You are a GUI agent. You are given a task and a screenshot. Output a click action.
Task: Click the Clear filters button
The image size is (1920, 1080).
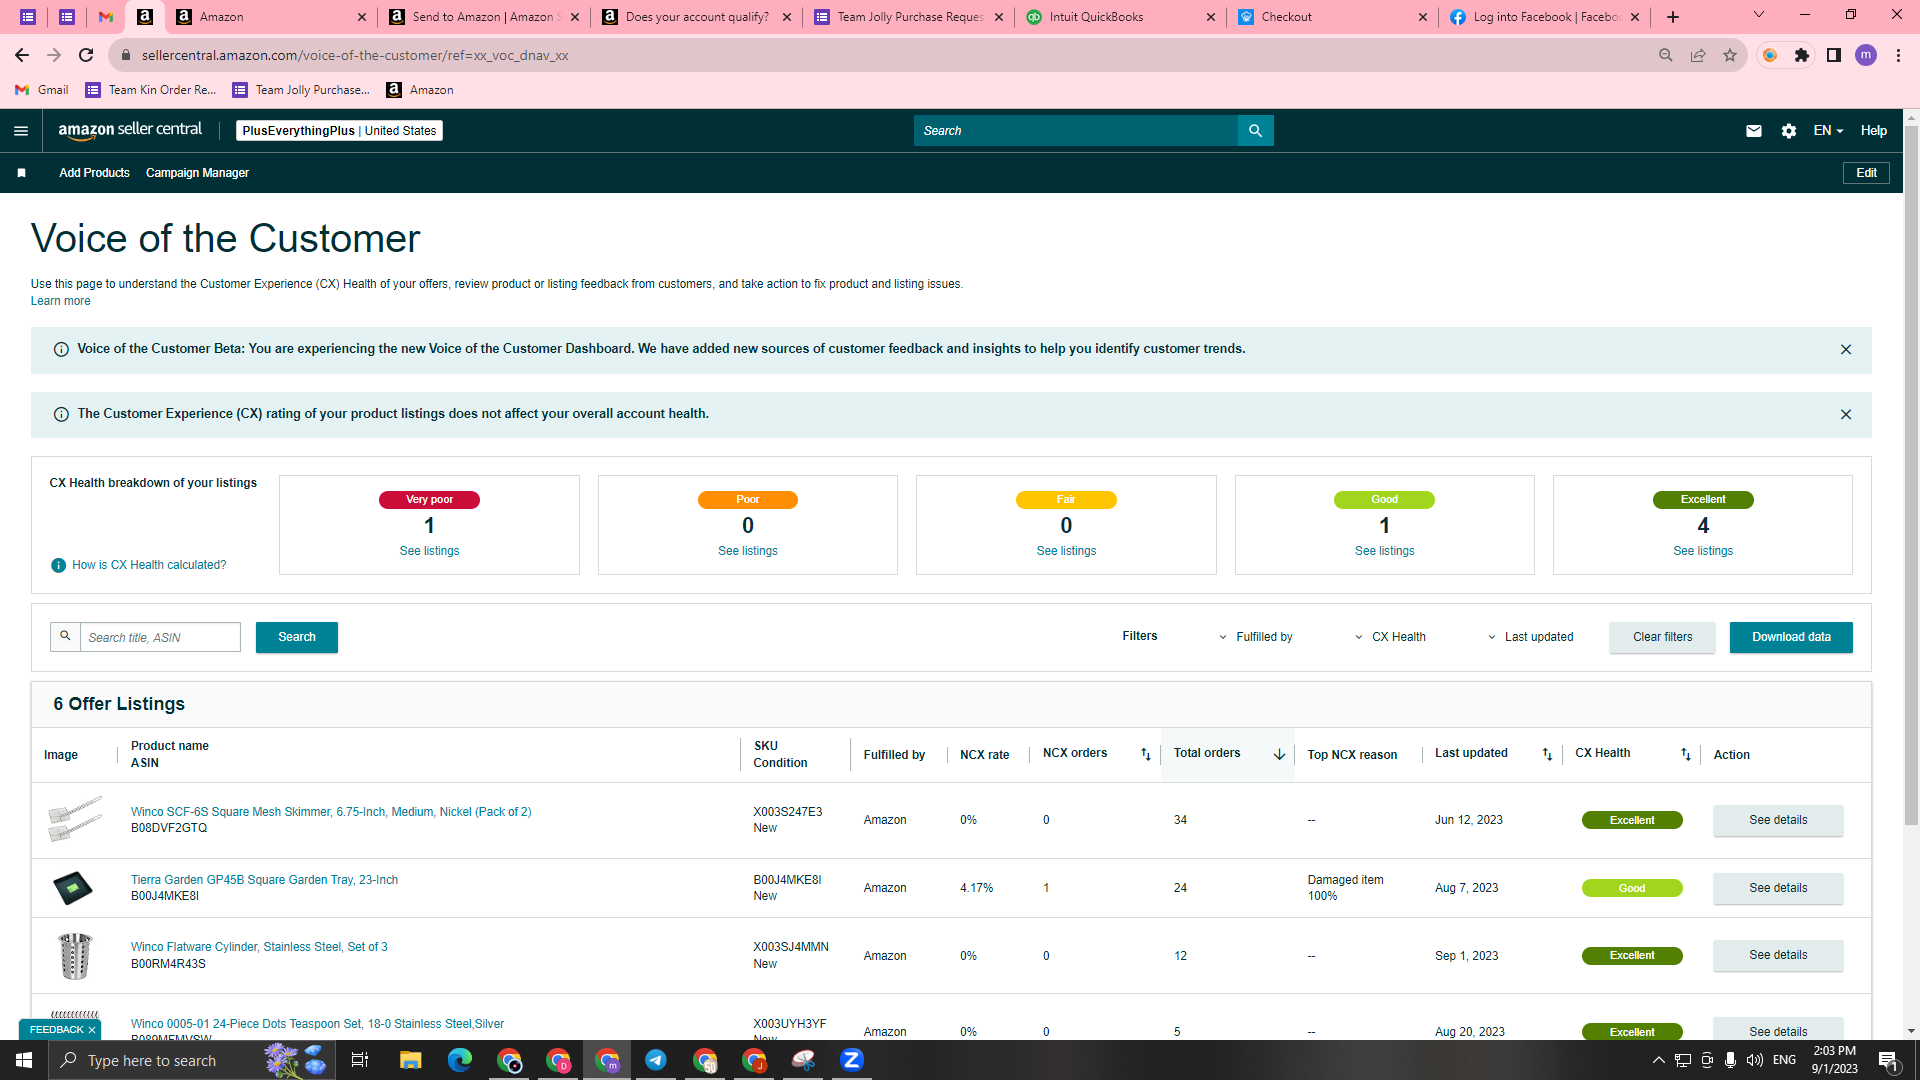(x=1662, y=637)
